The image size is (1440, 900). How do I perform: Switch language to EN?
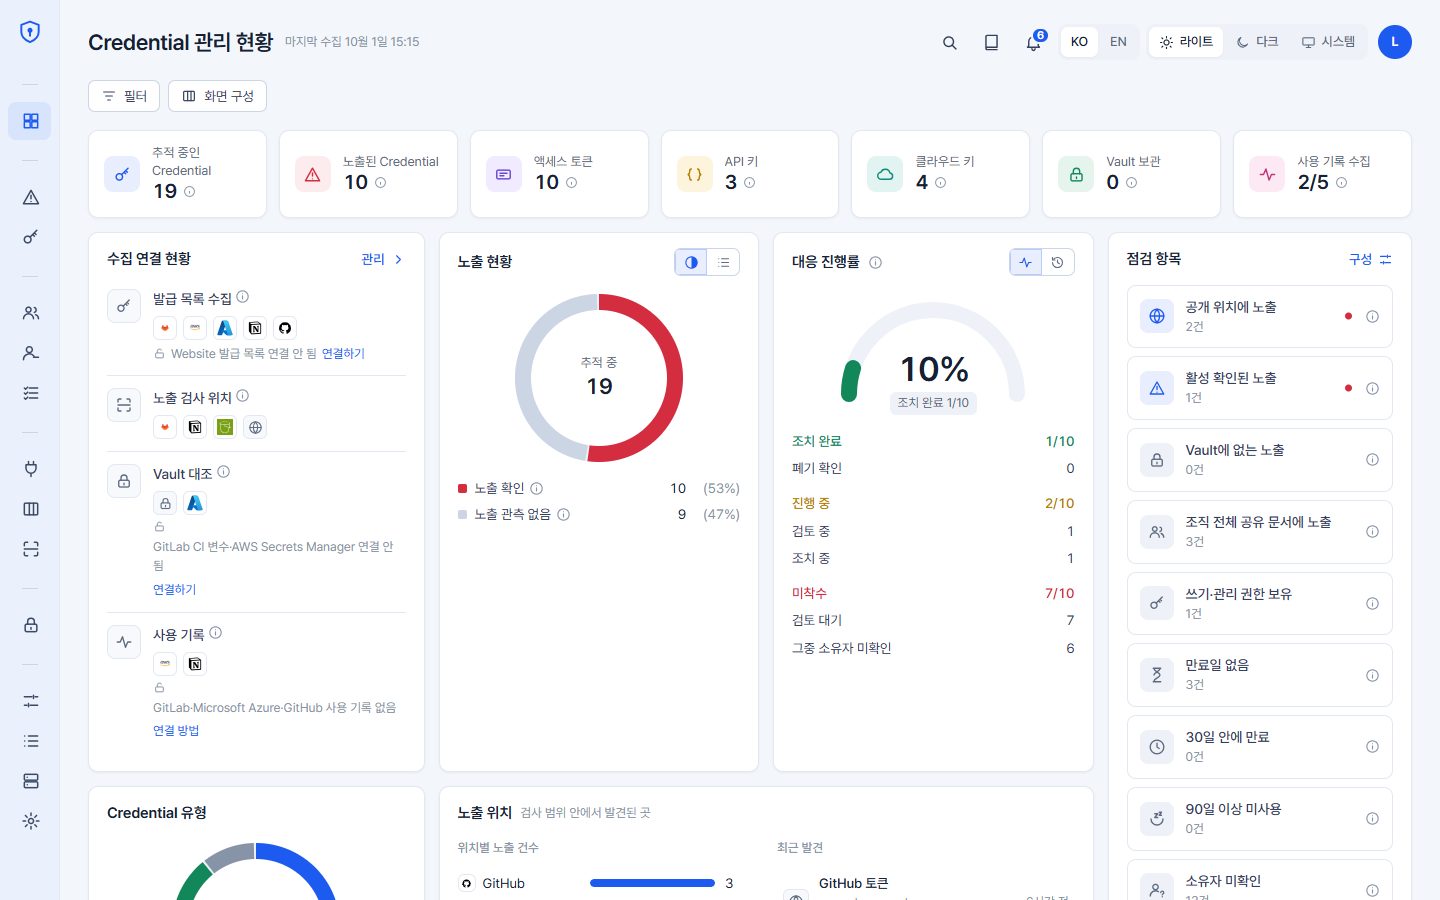pos(1118,42)
